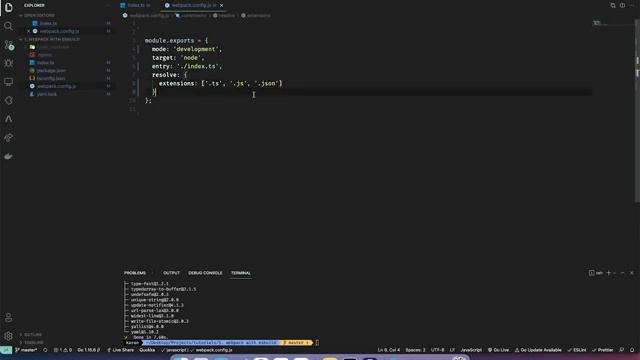This screenshot has width=640, height=360.
Task: Click the editor vertical scrollbar
Action: [x=637, y=110]
